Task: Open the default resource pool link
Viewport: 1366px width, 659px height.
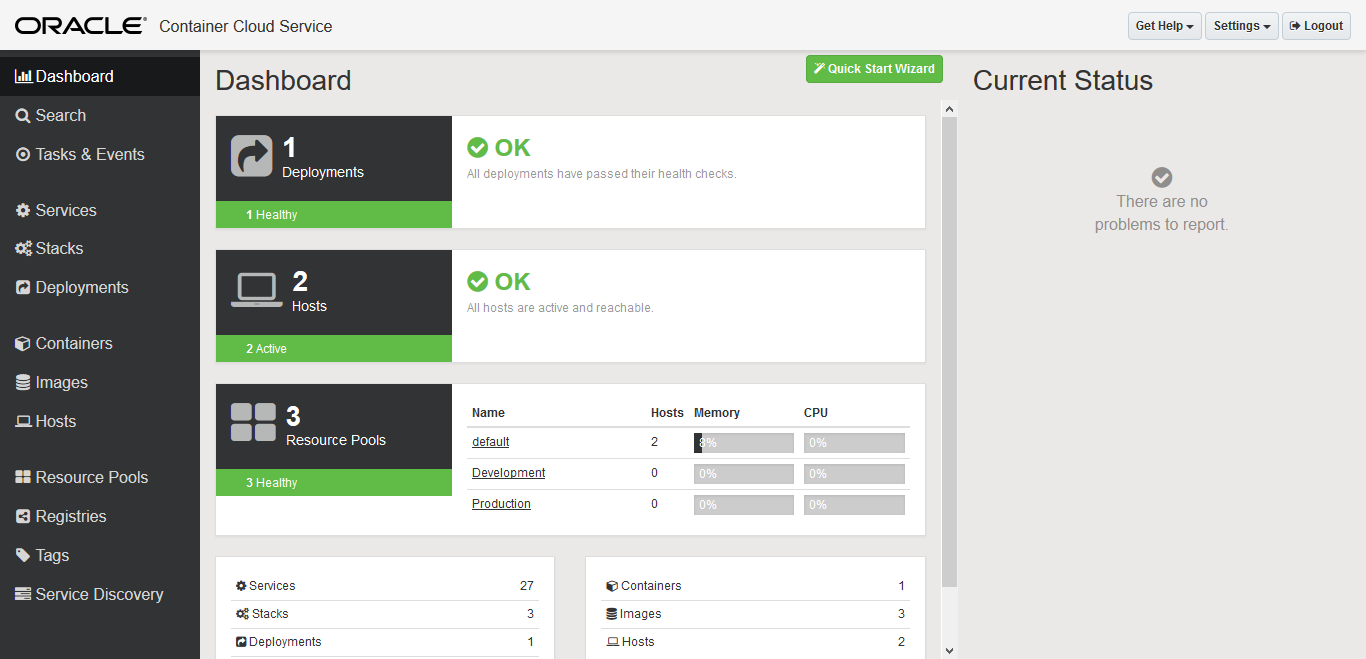Action: 491,442
